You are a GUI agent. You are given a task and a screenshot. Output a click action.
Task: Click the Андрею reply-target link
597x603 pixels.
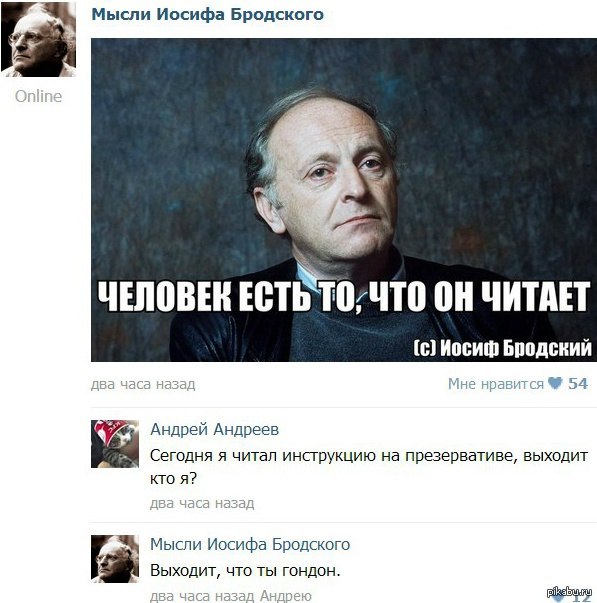285,596
